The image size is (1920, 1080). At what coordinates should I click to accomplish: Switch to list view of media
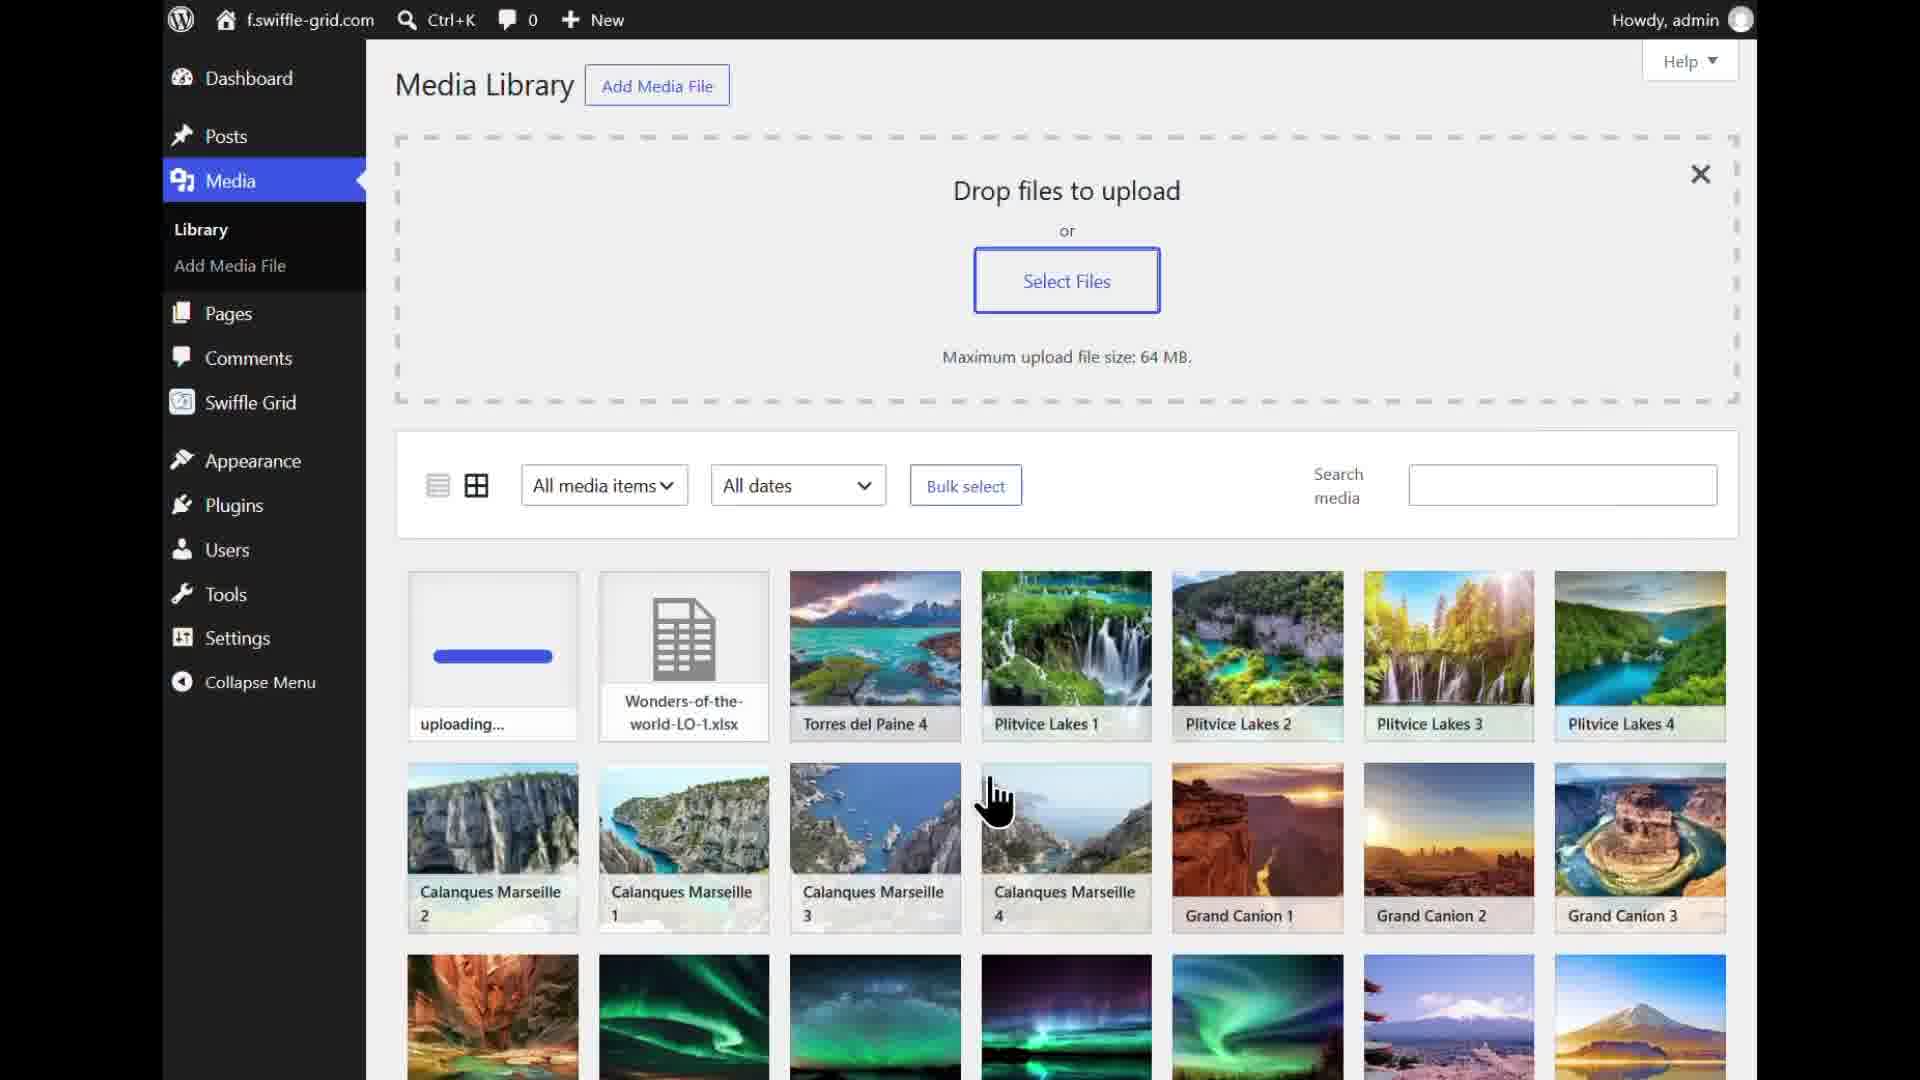click(x=438, y=486)
